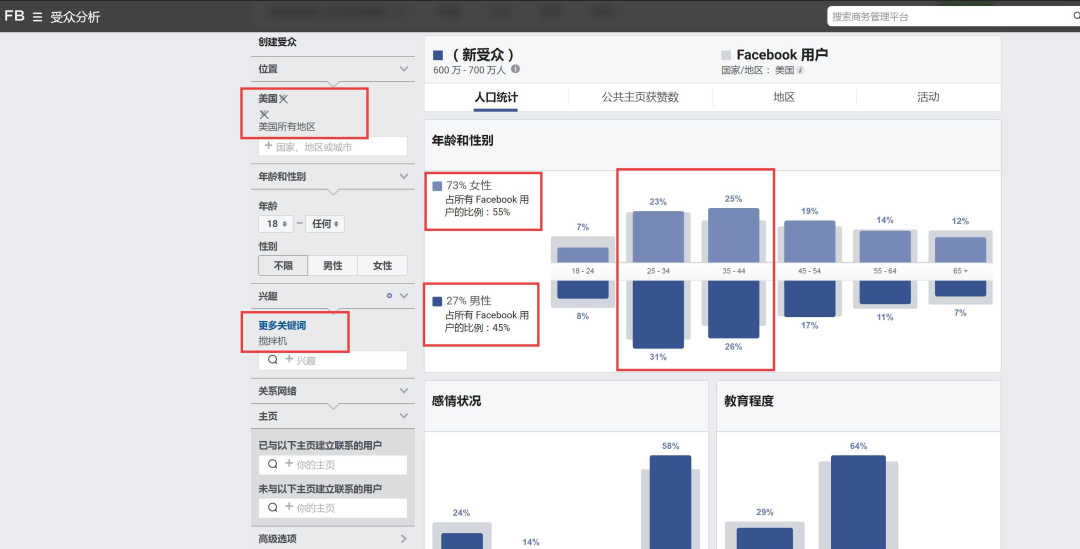
Task: Click the dark blue 27% 男性 legend swatch
Action: point(437,301)
